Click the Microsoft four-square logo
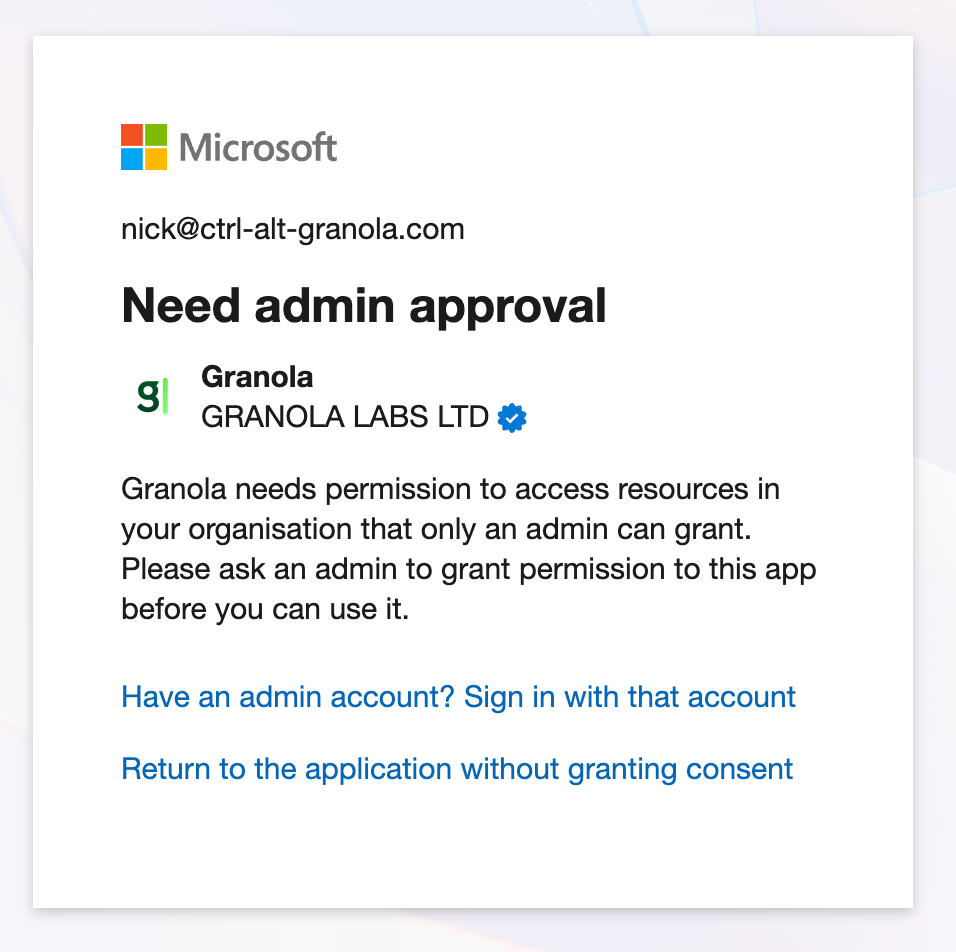 145,147
